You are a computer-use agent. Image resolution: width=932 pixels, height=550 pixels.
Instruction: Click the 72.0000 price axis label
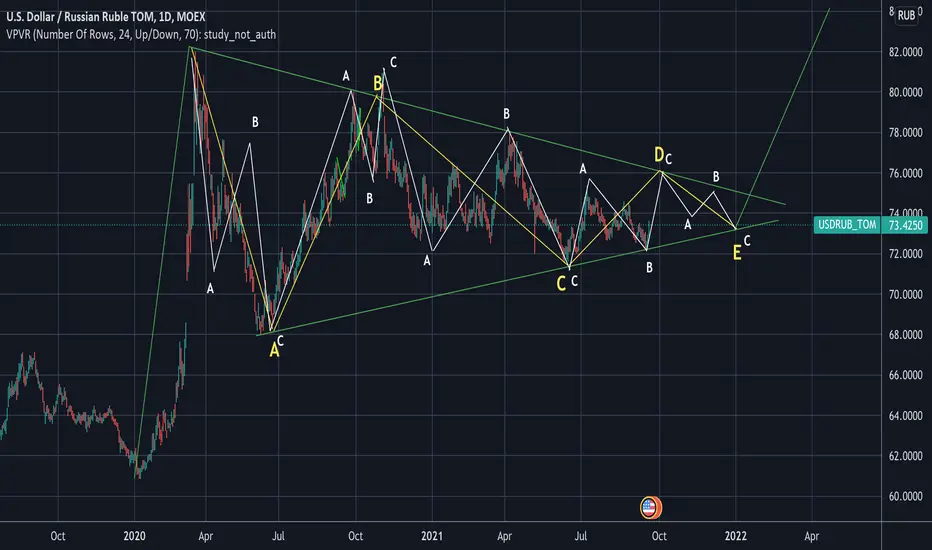click(905, 254)
